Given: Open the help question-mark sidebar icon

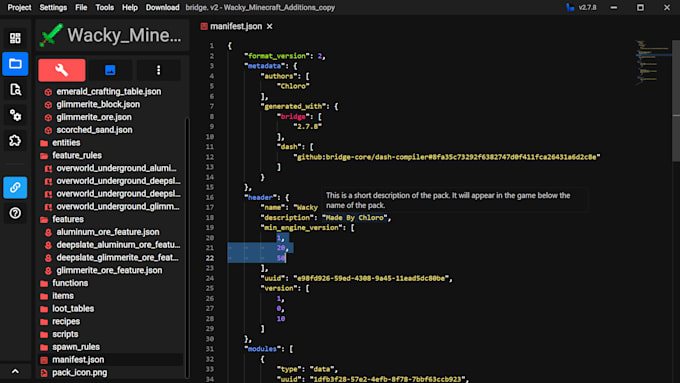Looking at the screenshot, I should (x=15, y=213).
